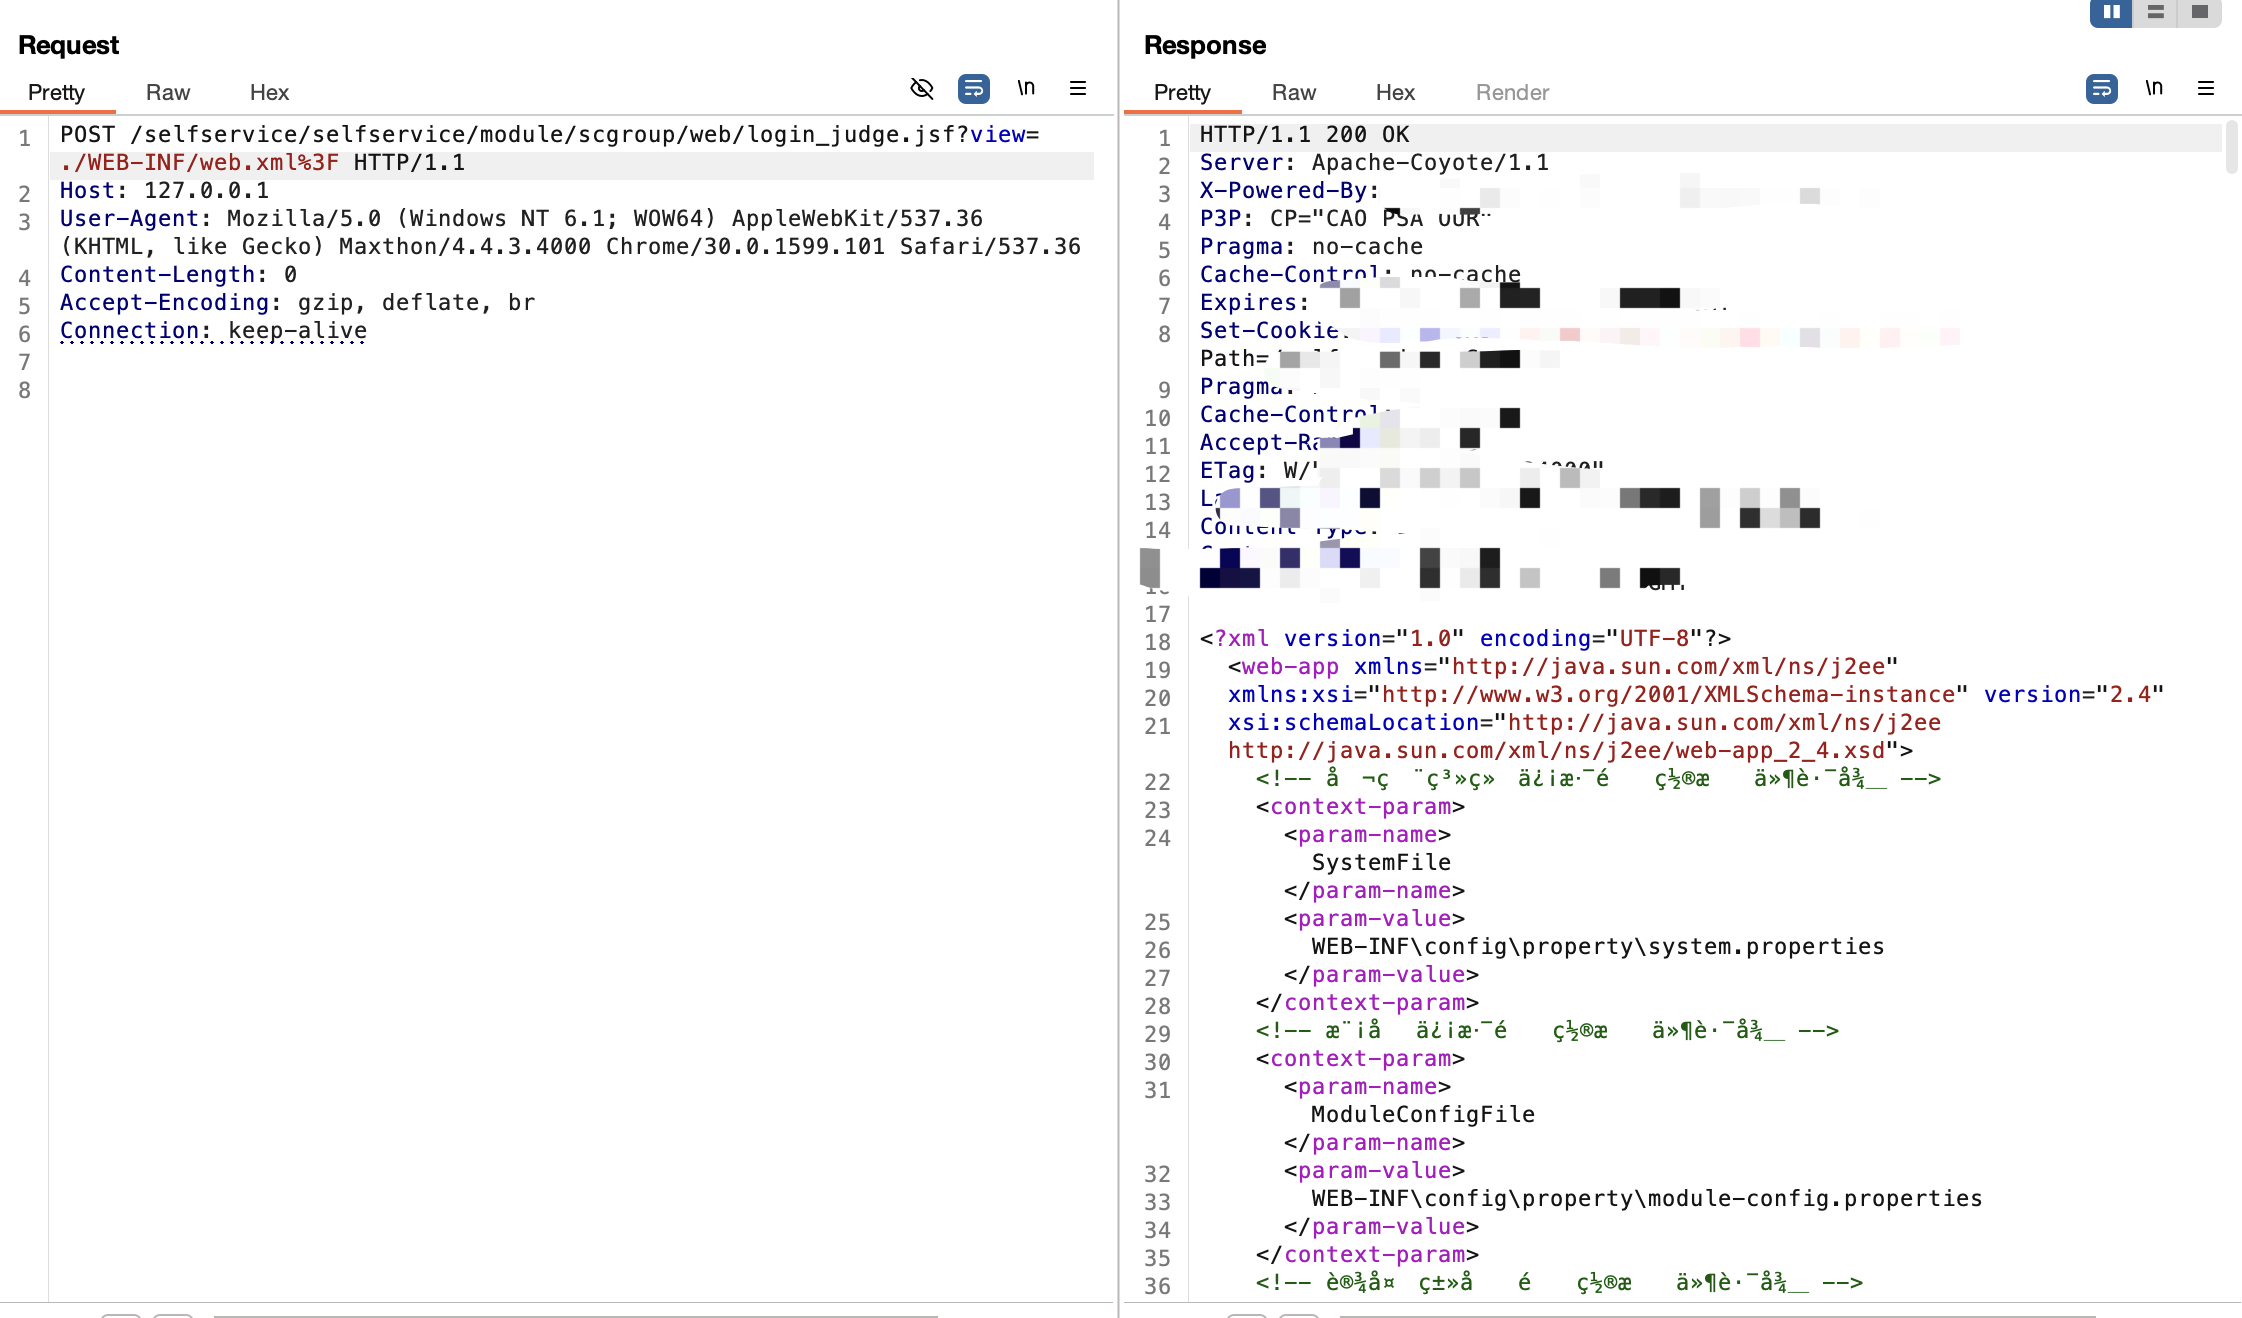Switch to Raw tab in Request
Image resolution: width=2242 pixels, height=1318 pixels.
168,92
